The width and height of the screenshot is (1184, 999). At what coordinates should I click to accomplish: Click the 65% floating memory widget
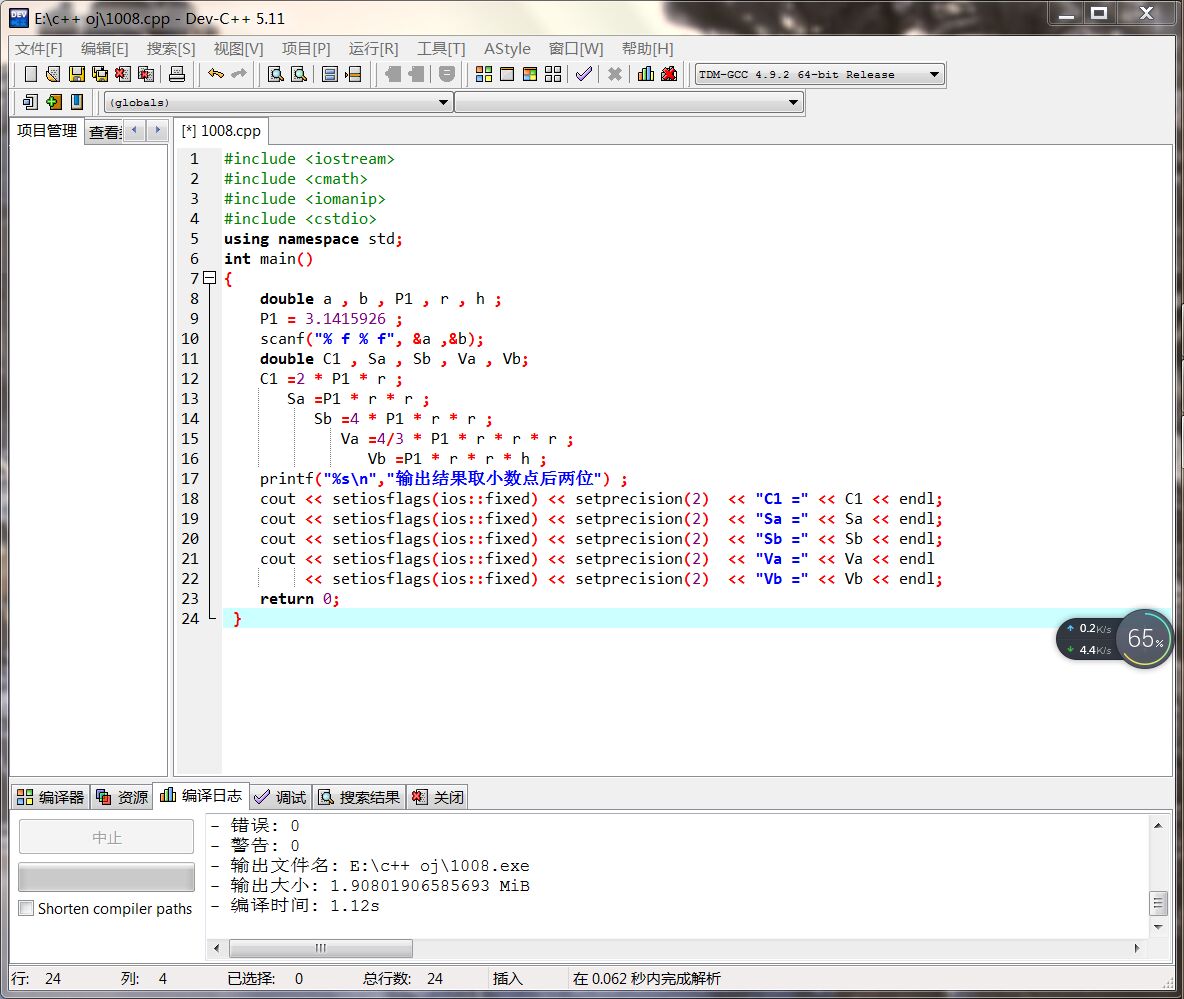[x=1145, y=639]
